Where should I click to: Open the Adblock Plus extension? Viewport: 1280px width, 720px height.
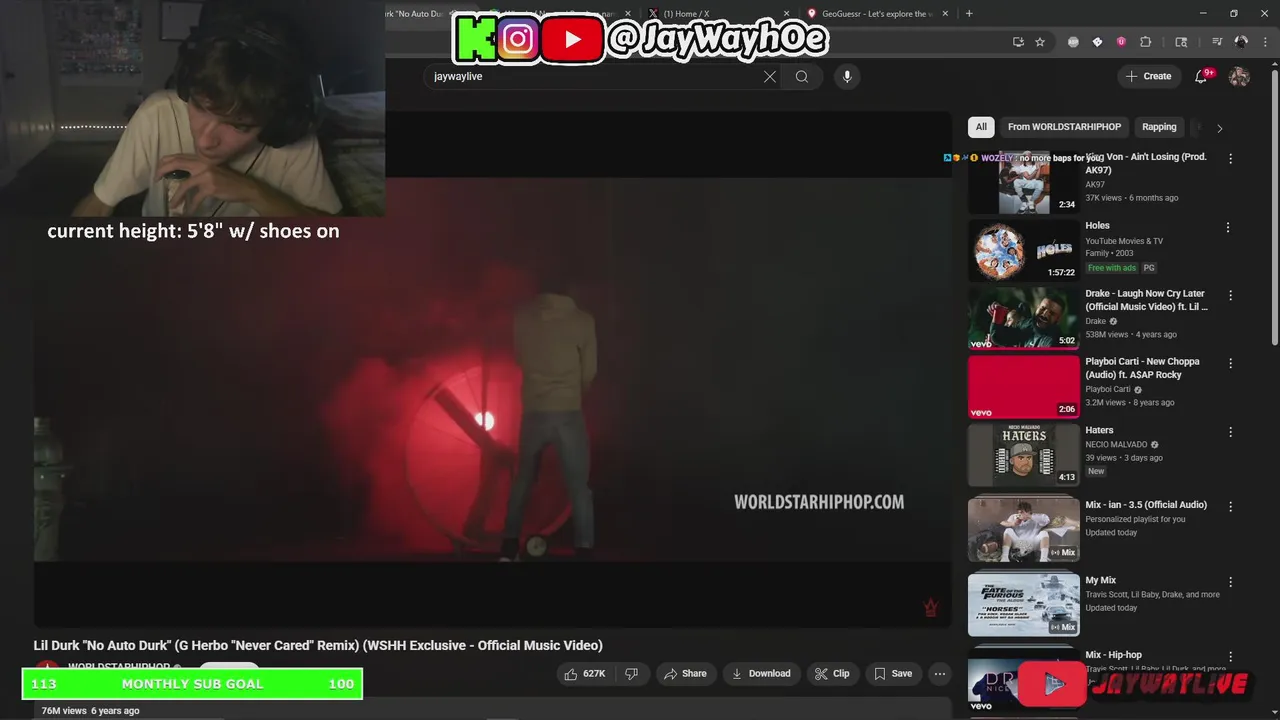point(1073,42)
